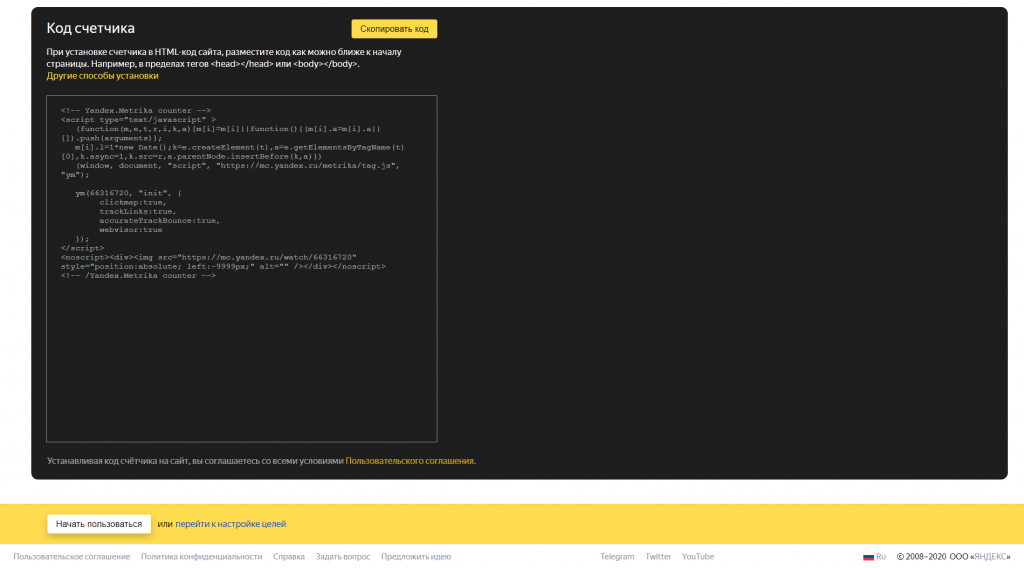Click the "ЯНДЕКС" copyright link
The height and width of the screenshot is (568, 1024).
tap(990, 556)
